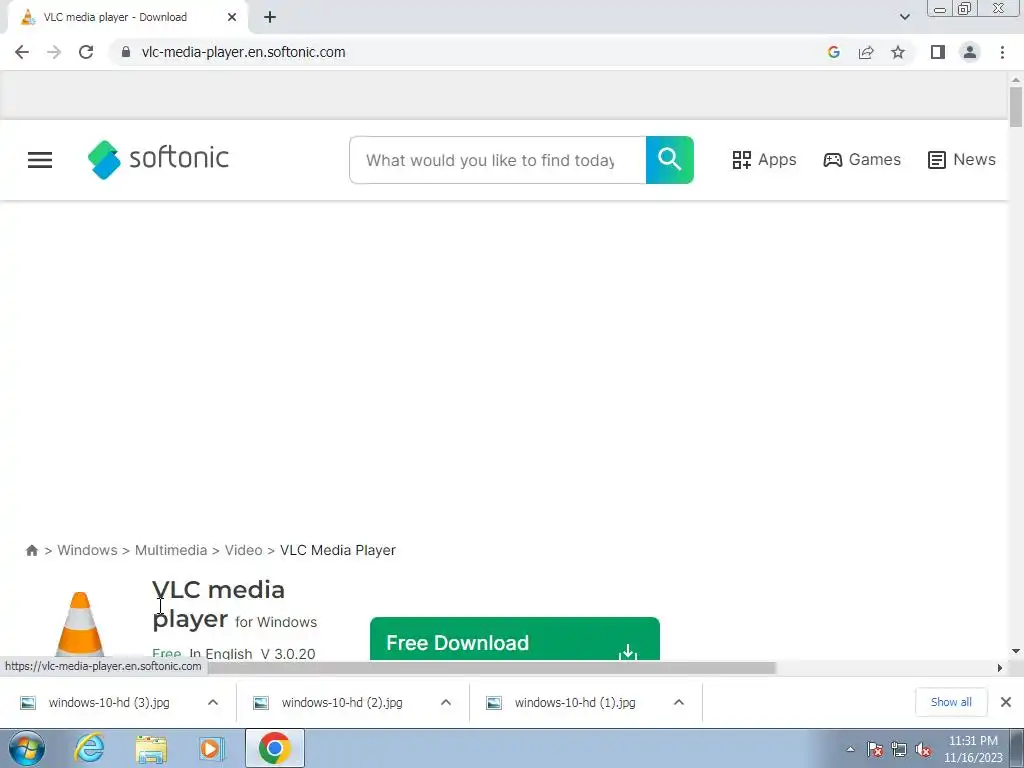View site information lock icon
1024x768 pixels.
click(x=126, y=52)
